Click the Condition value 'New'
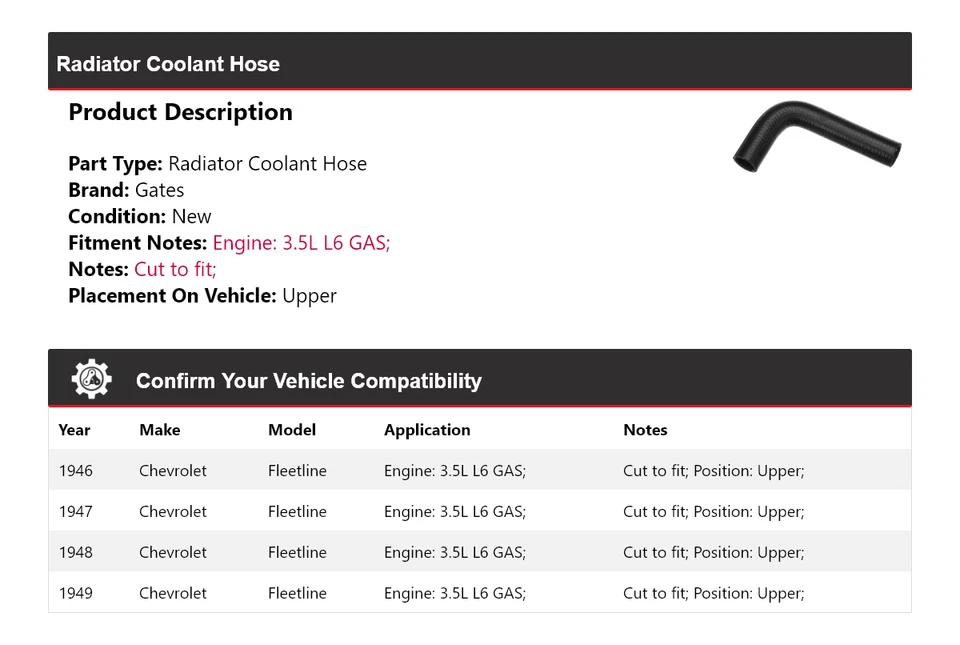 coord(191,217)
